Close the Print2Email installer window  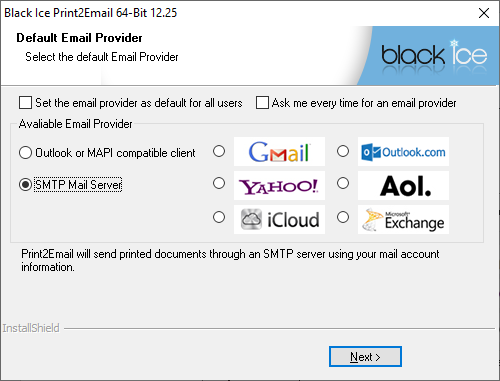click(x=484, y=13)
